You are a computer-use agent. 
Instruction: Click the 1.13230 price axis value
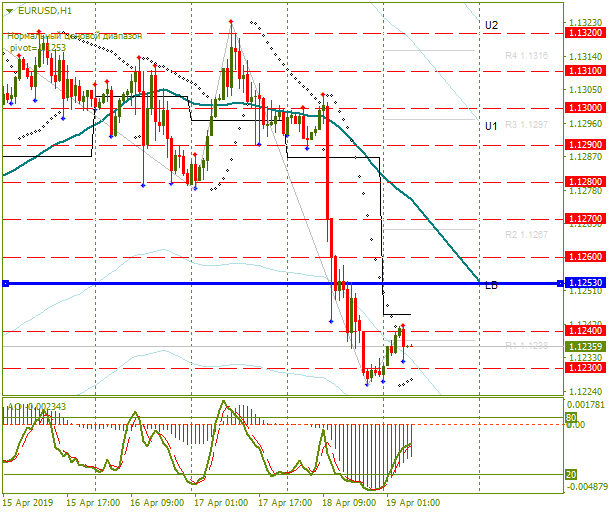tap(586, 23)
